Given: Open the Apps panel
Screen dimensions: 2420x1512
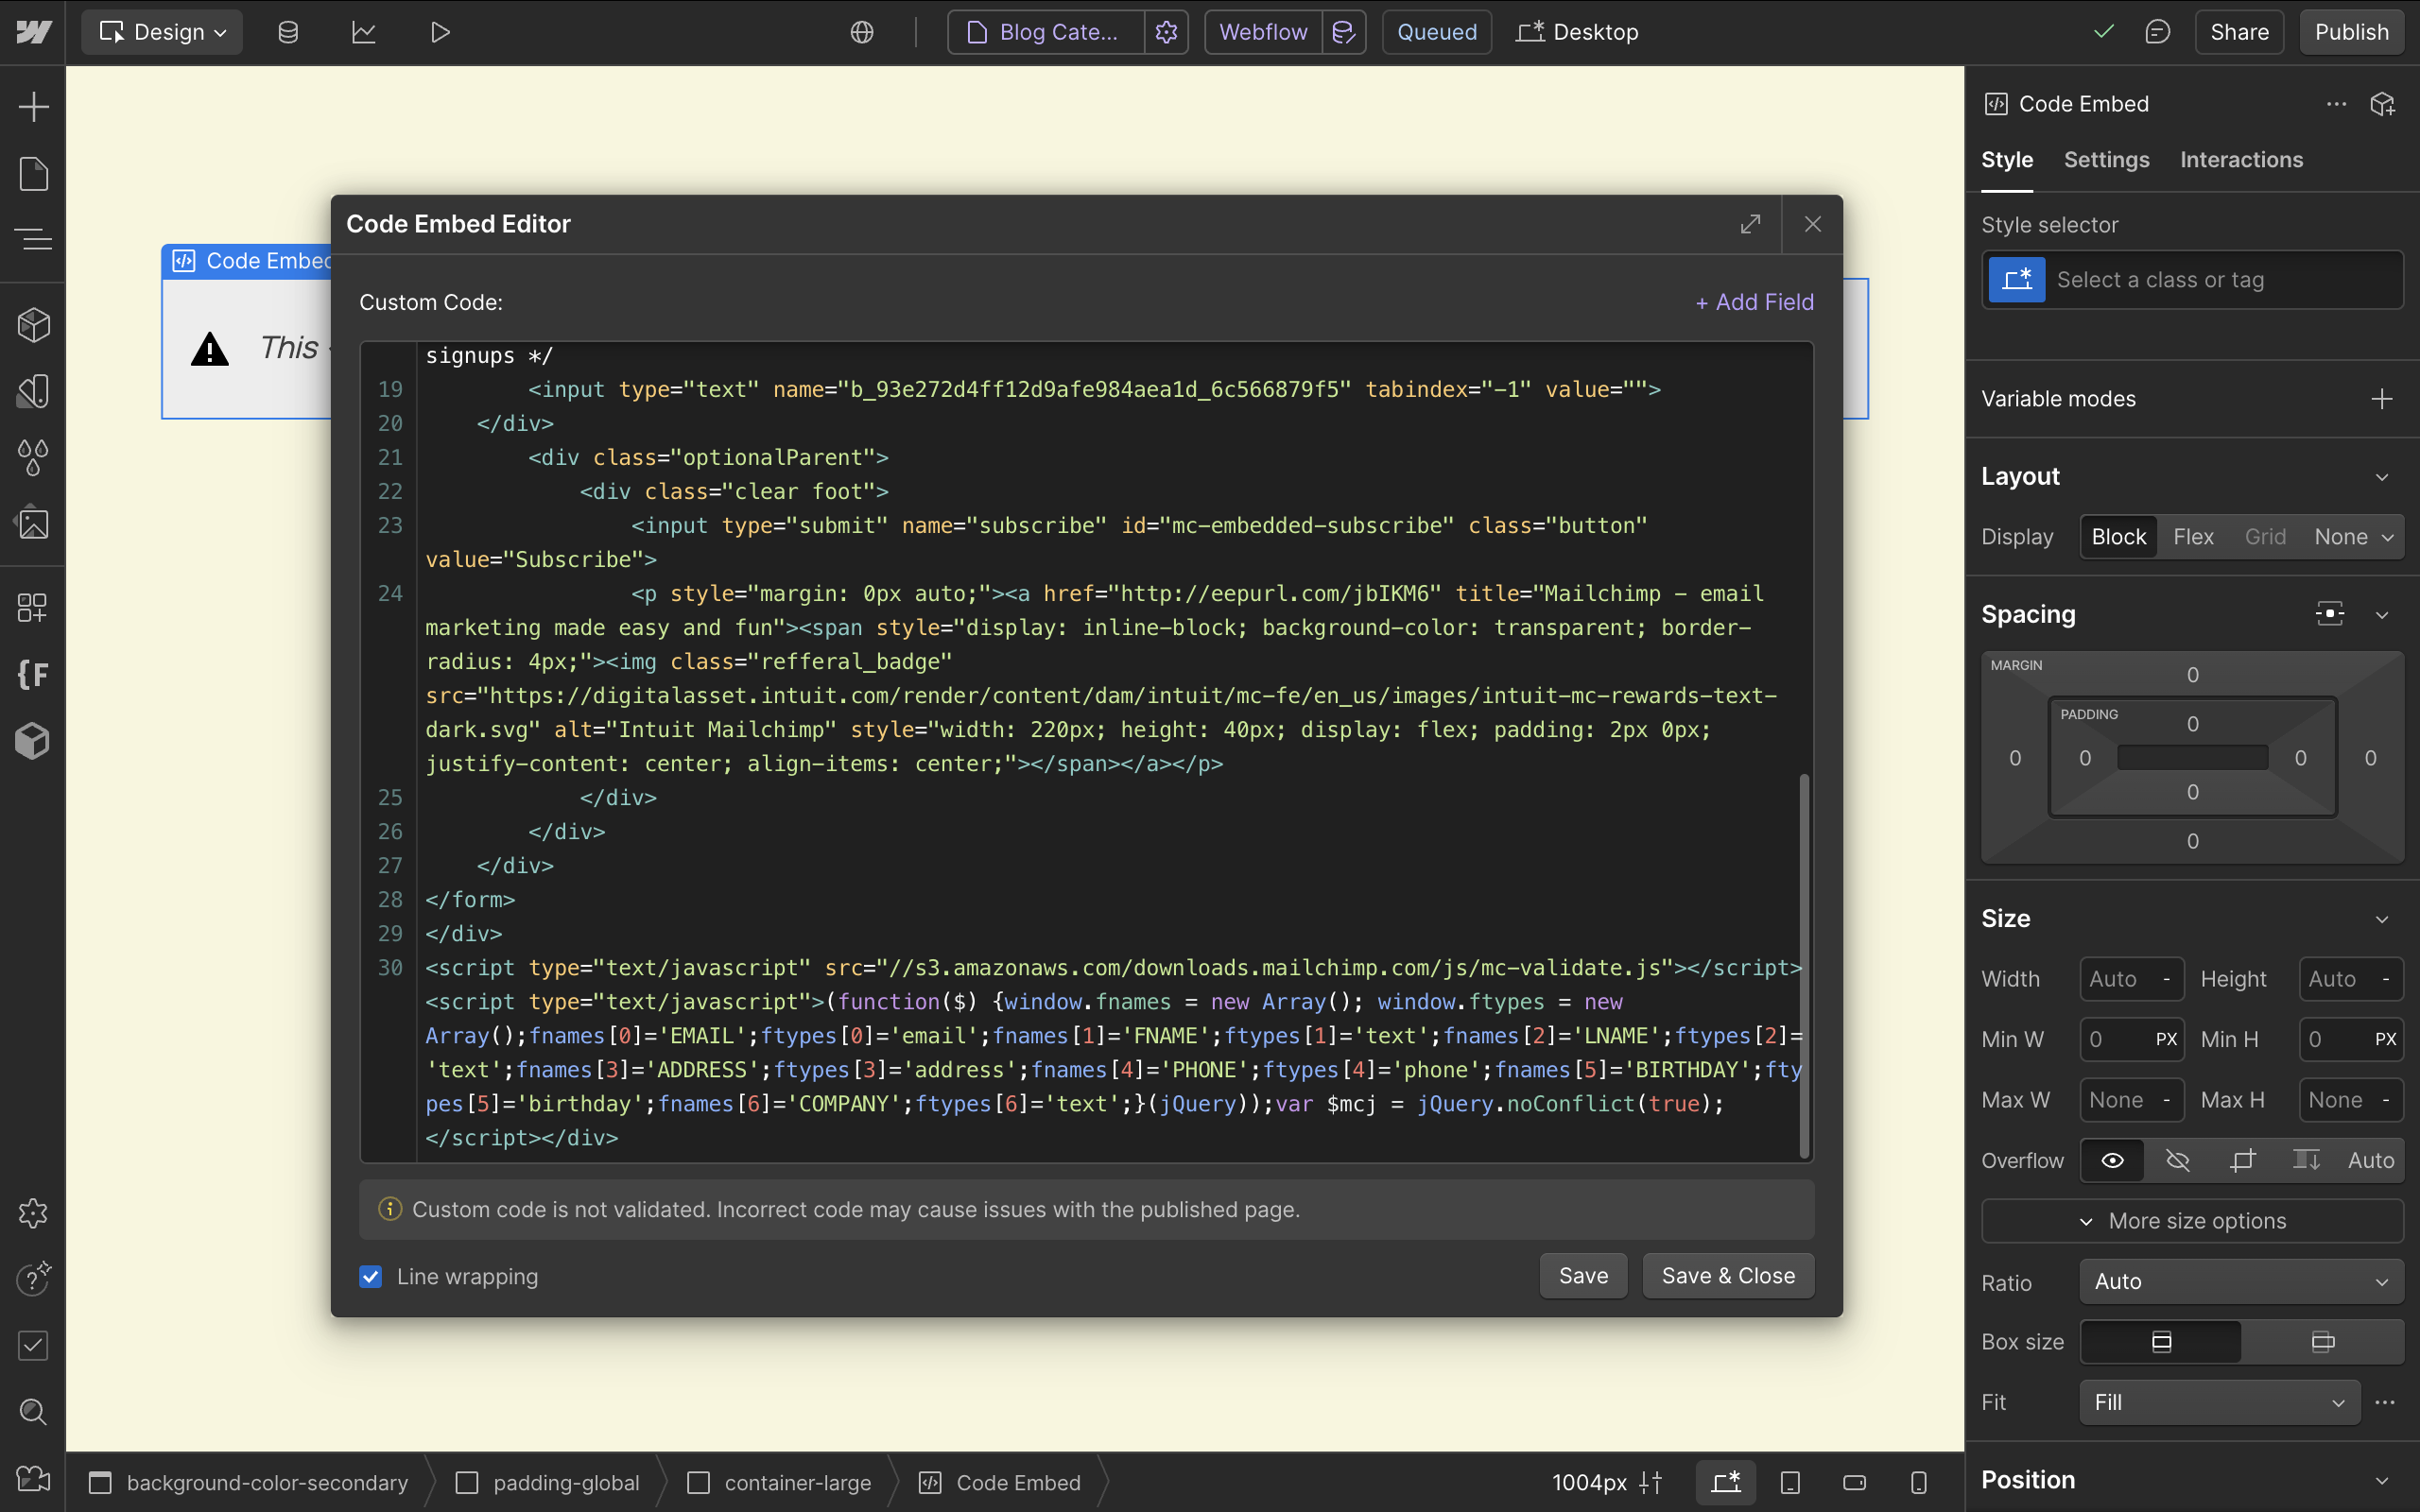Looking at the screenshot, I should tap(33, 608).
